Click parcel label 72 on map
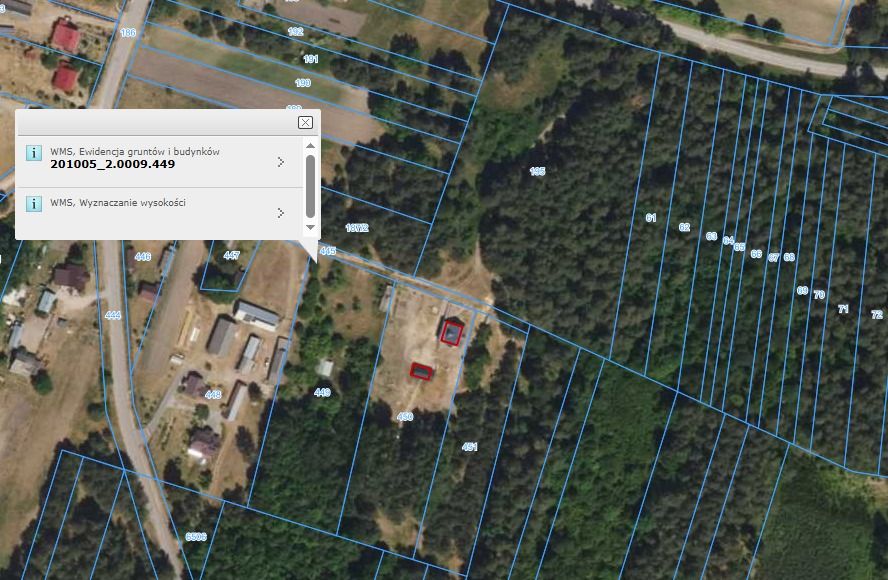The height and width of the screenshot is (580, 888). point(877,314)
